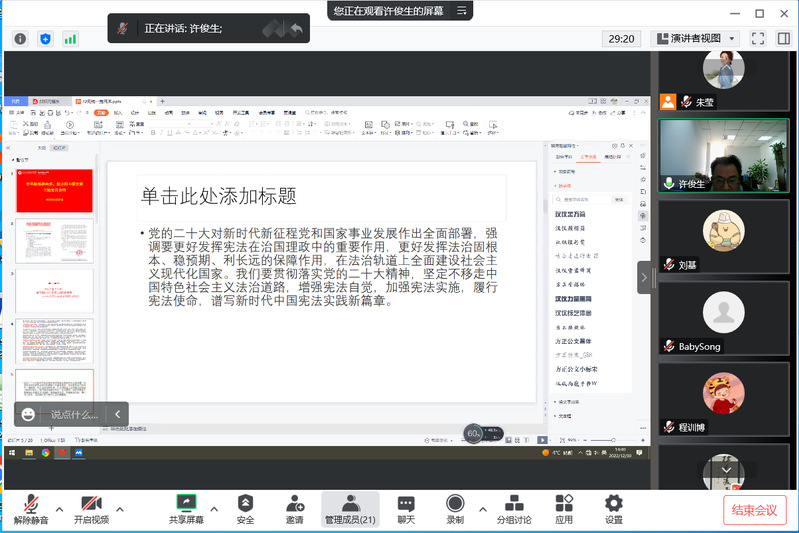
Task: Click the 说点什么 chat input box
Action: point(75,414)
